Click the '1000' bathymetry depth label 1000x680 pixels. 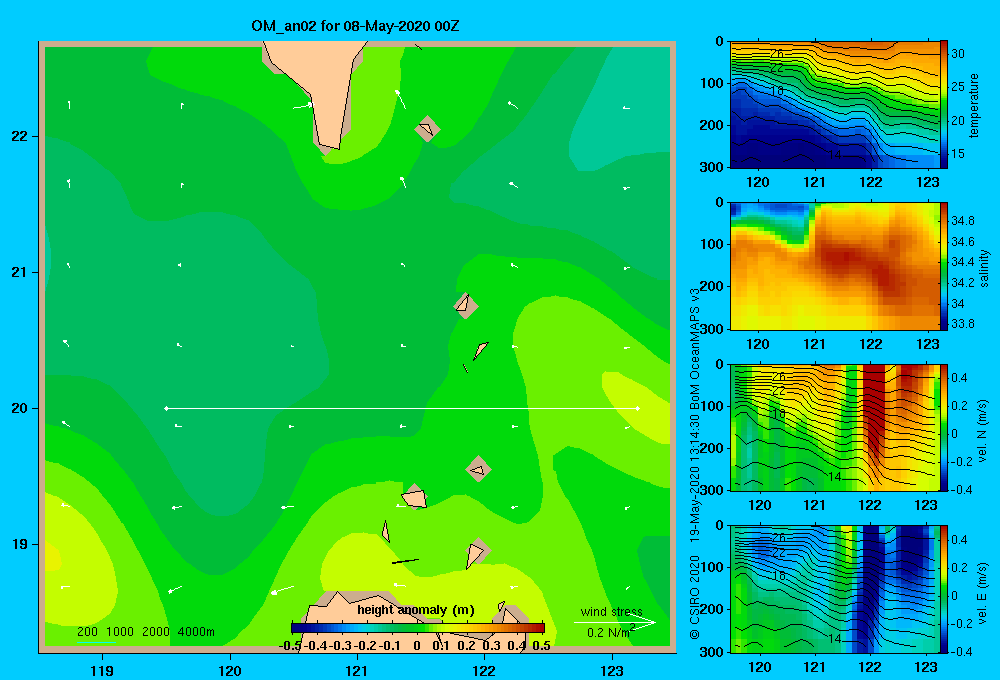120,632
